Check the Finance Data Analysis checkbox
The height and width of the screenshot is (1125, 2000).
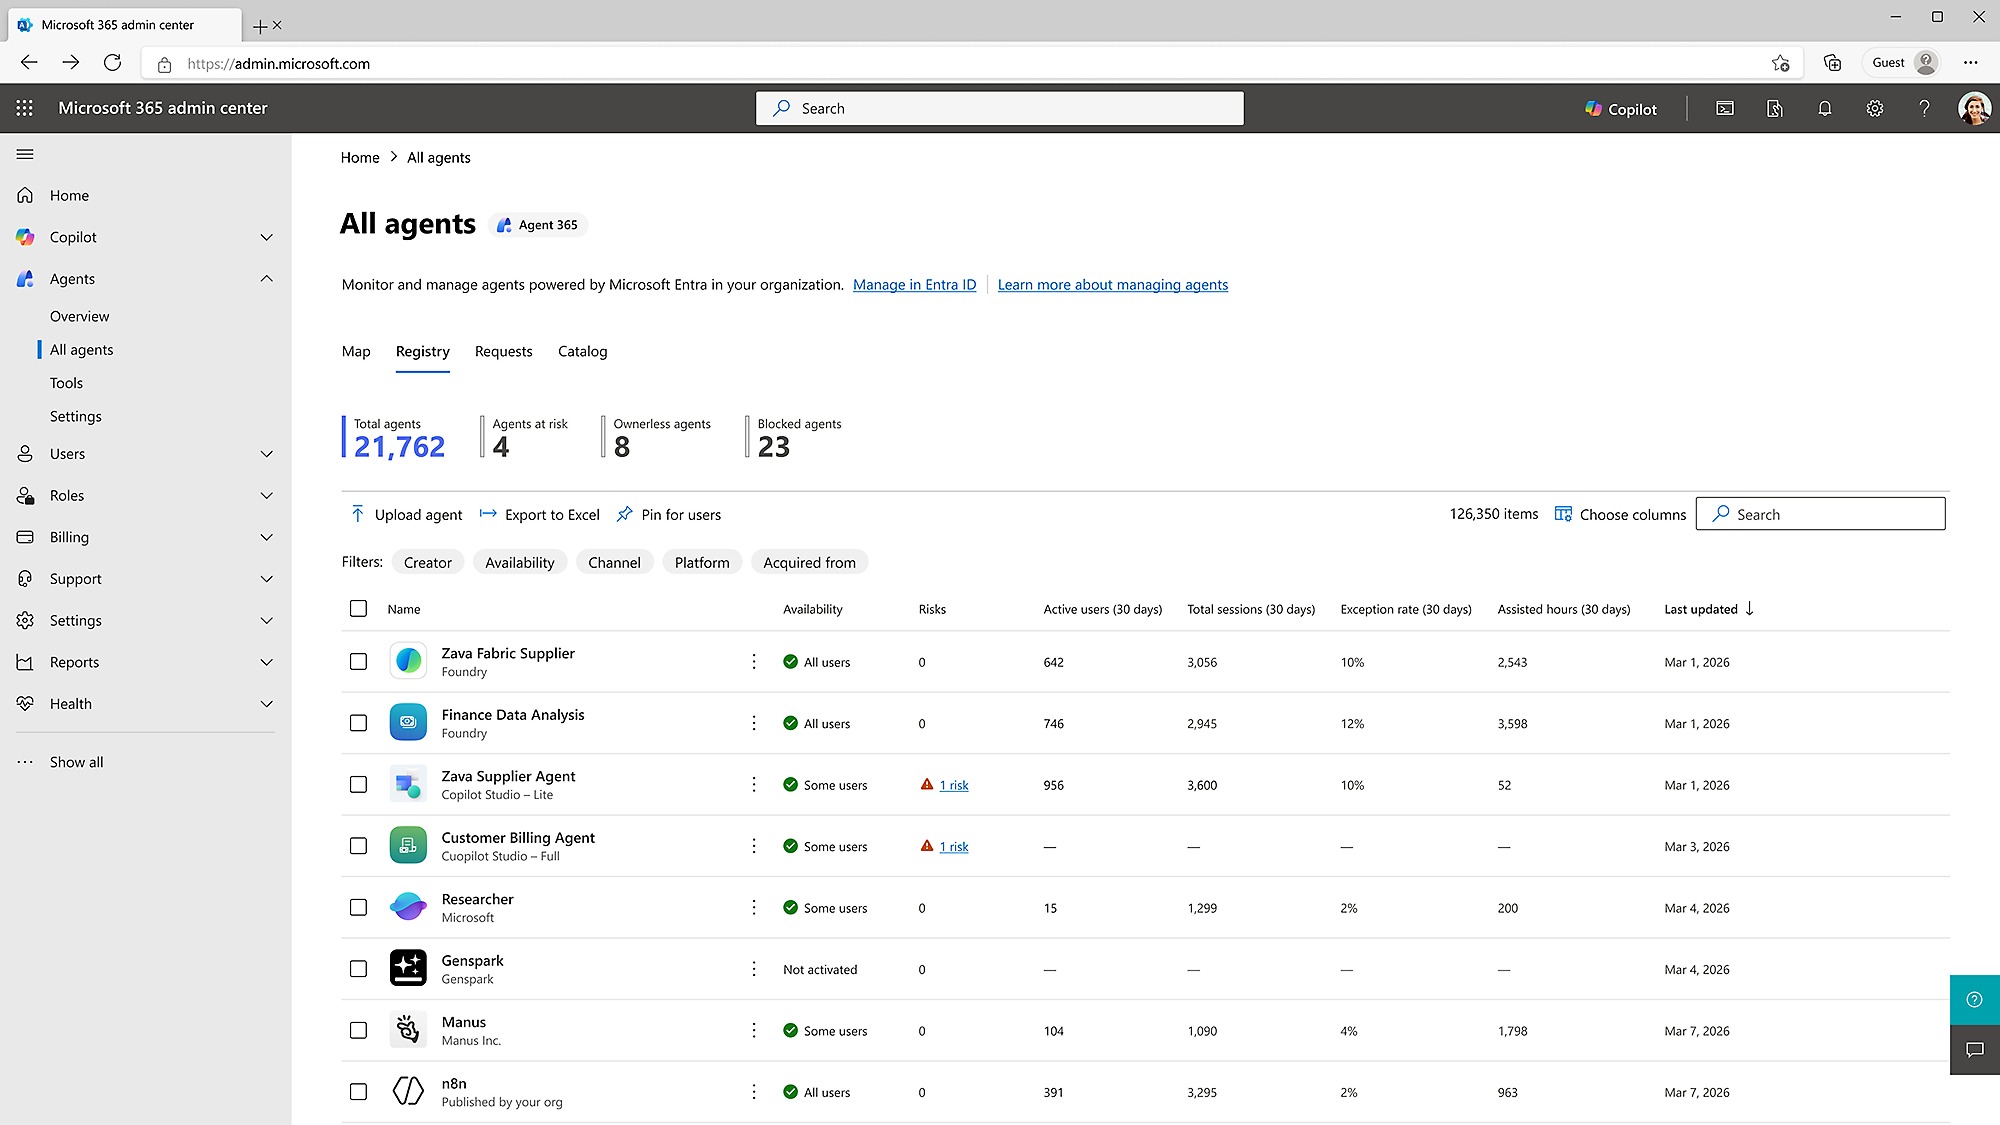[358, 723]
